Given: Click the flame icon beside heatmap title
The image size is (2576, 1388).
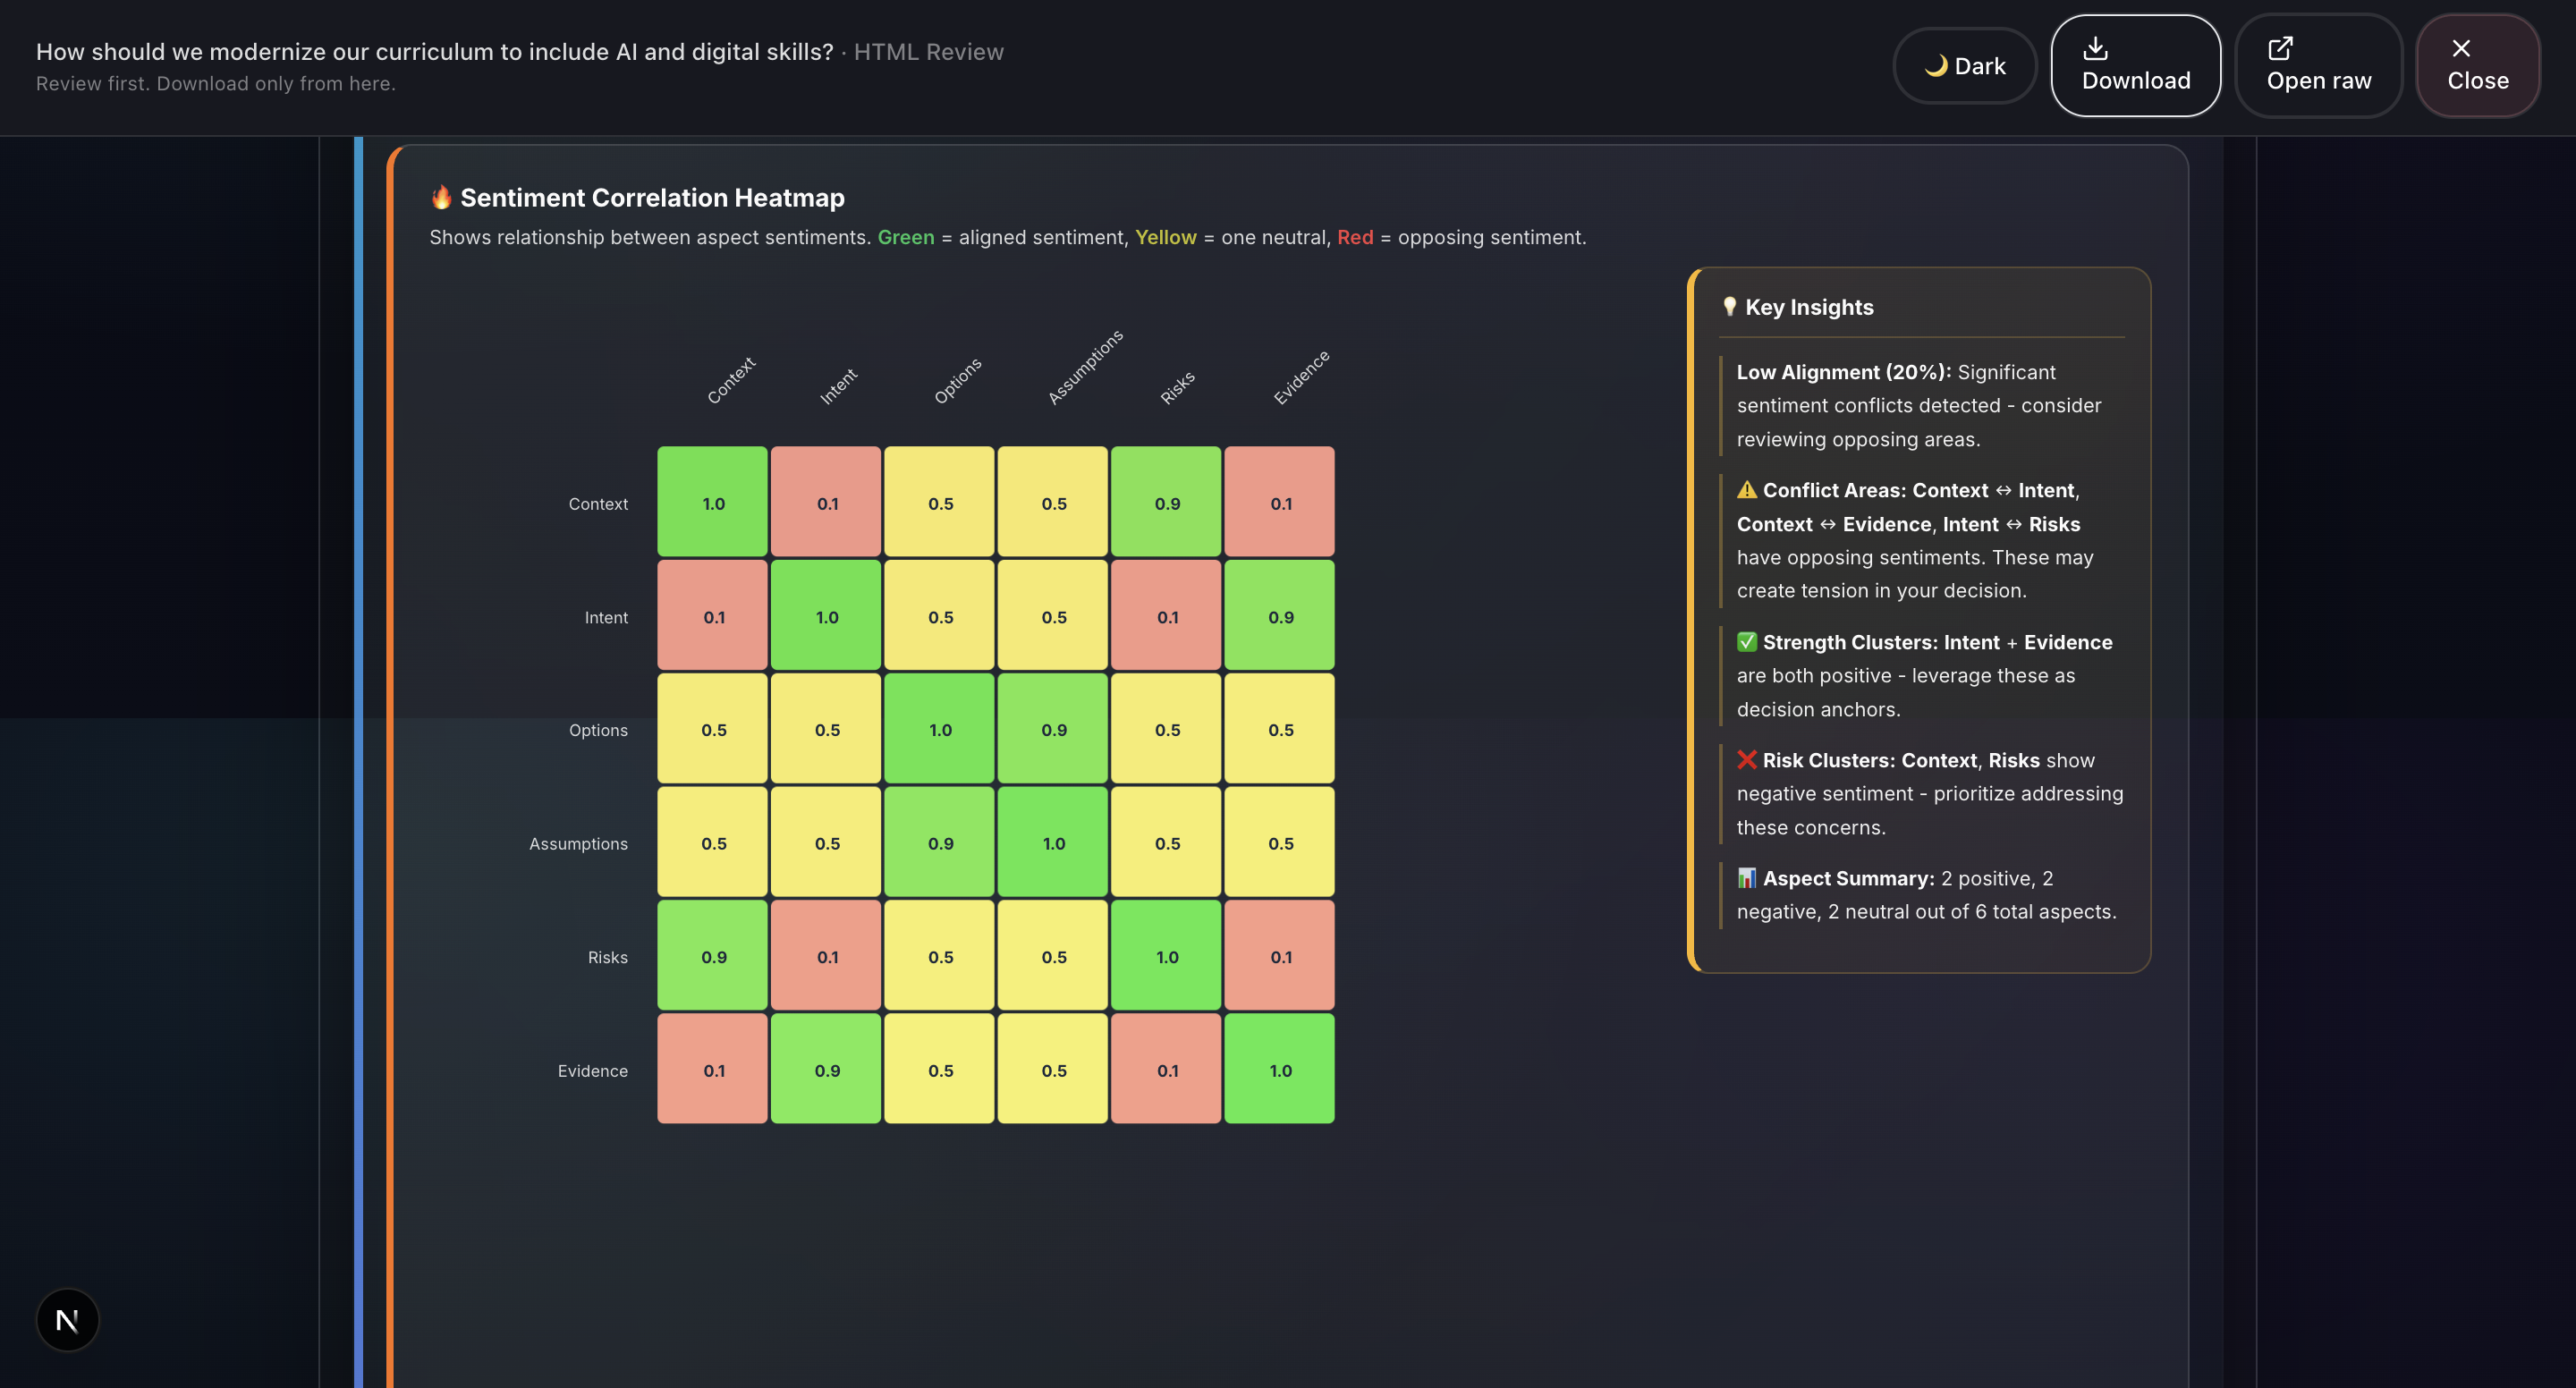Looking at the screenshot, I should click(x=441, y=197).
